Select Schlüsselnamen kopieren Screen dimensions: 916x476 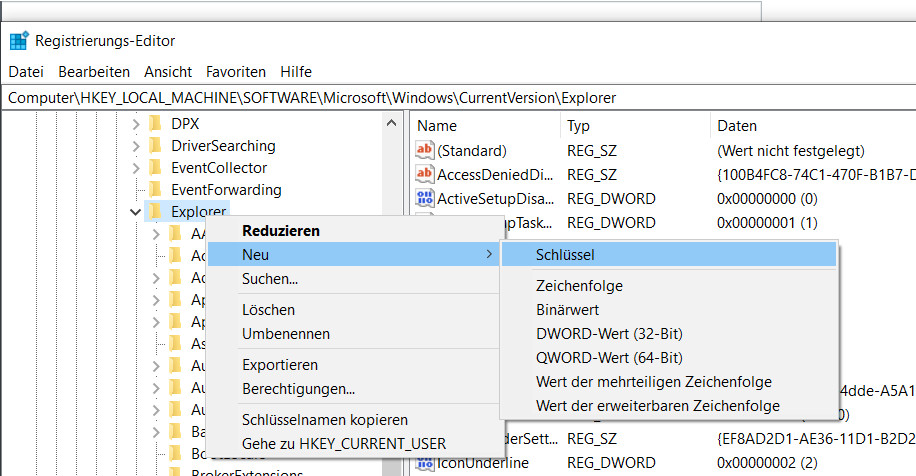354,419
